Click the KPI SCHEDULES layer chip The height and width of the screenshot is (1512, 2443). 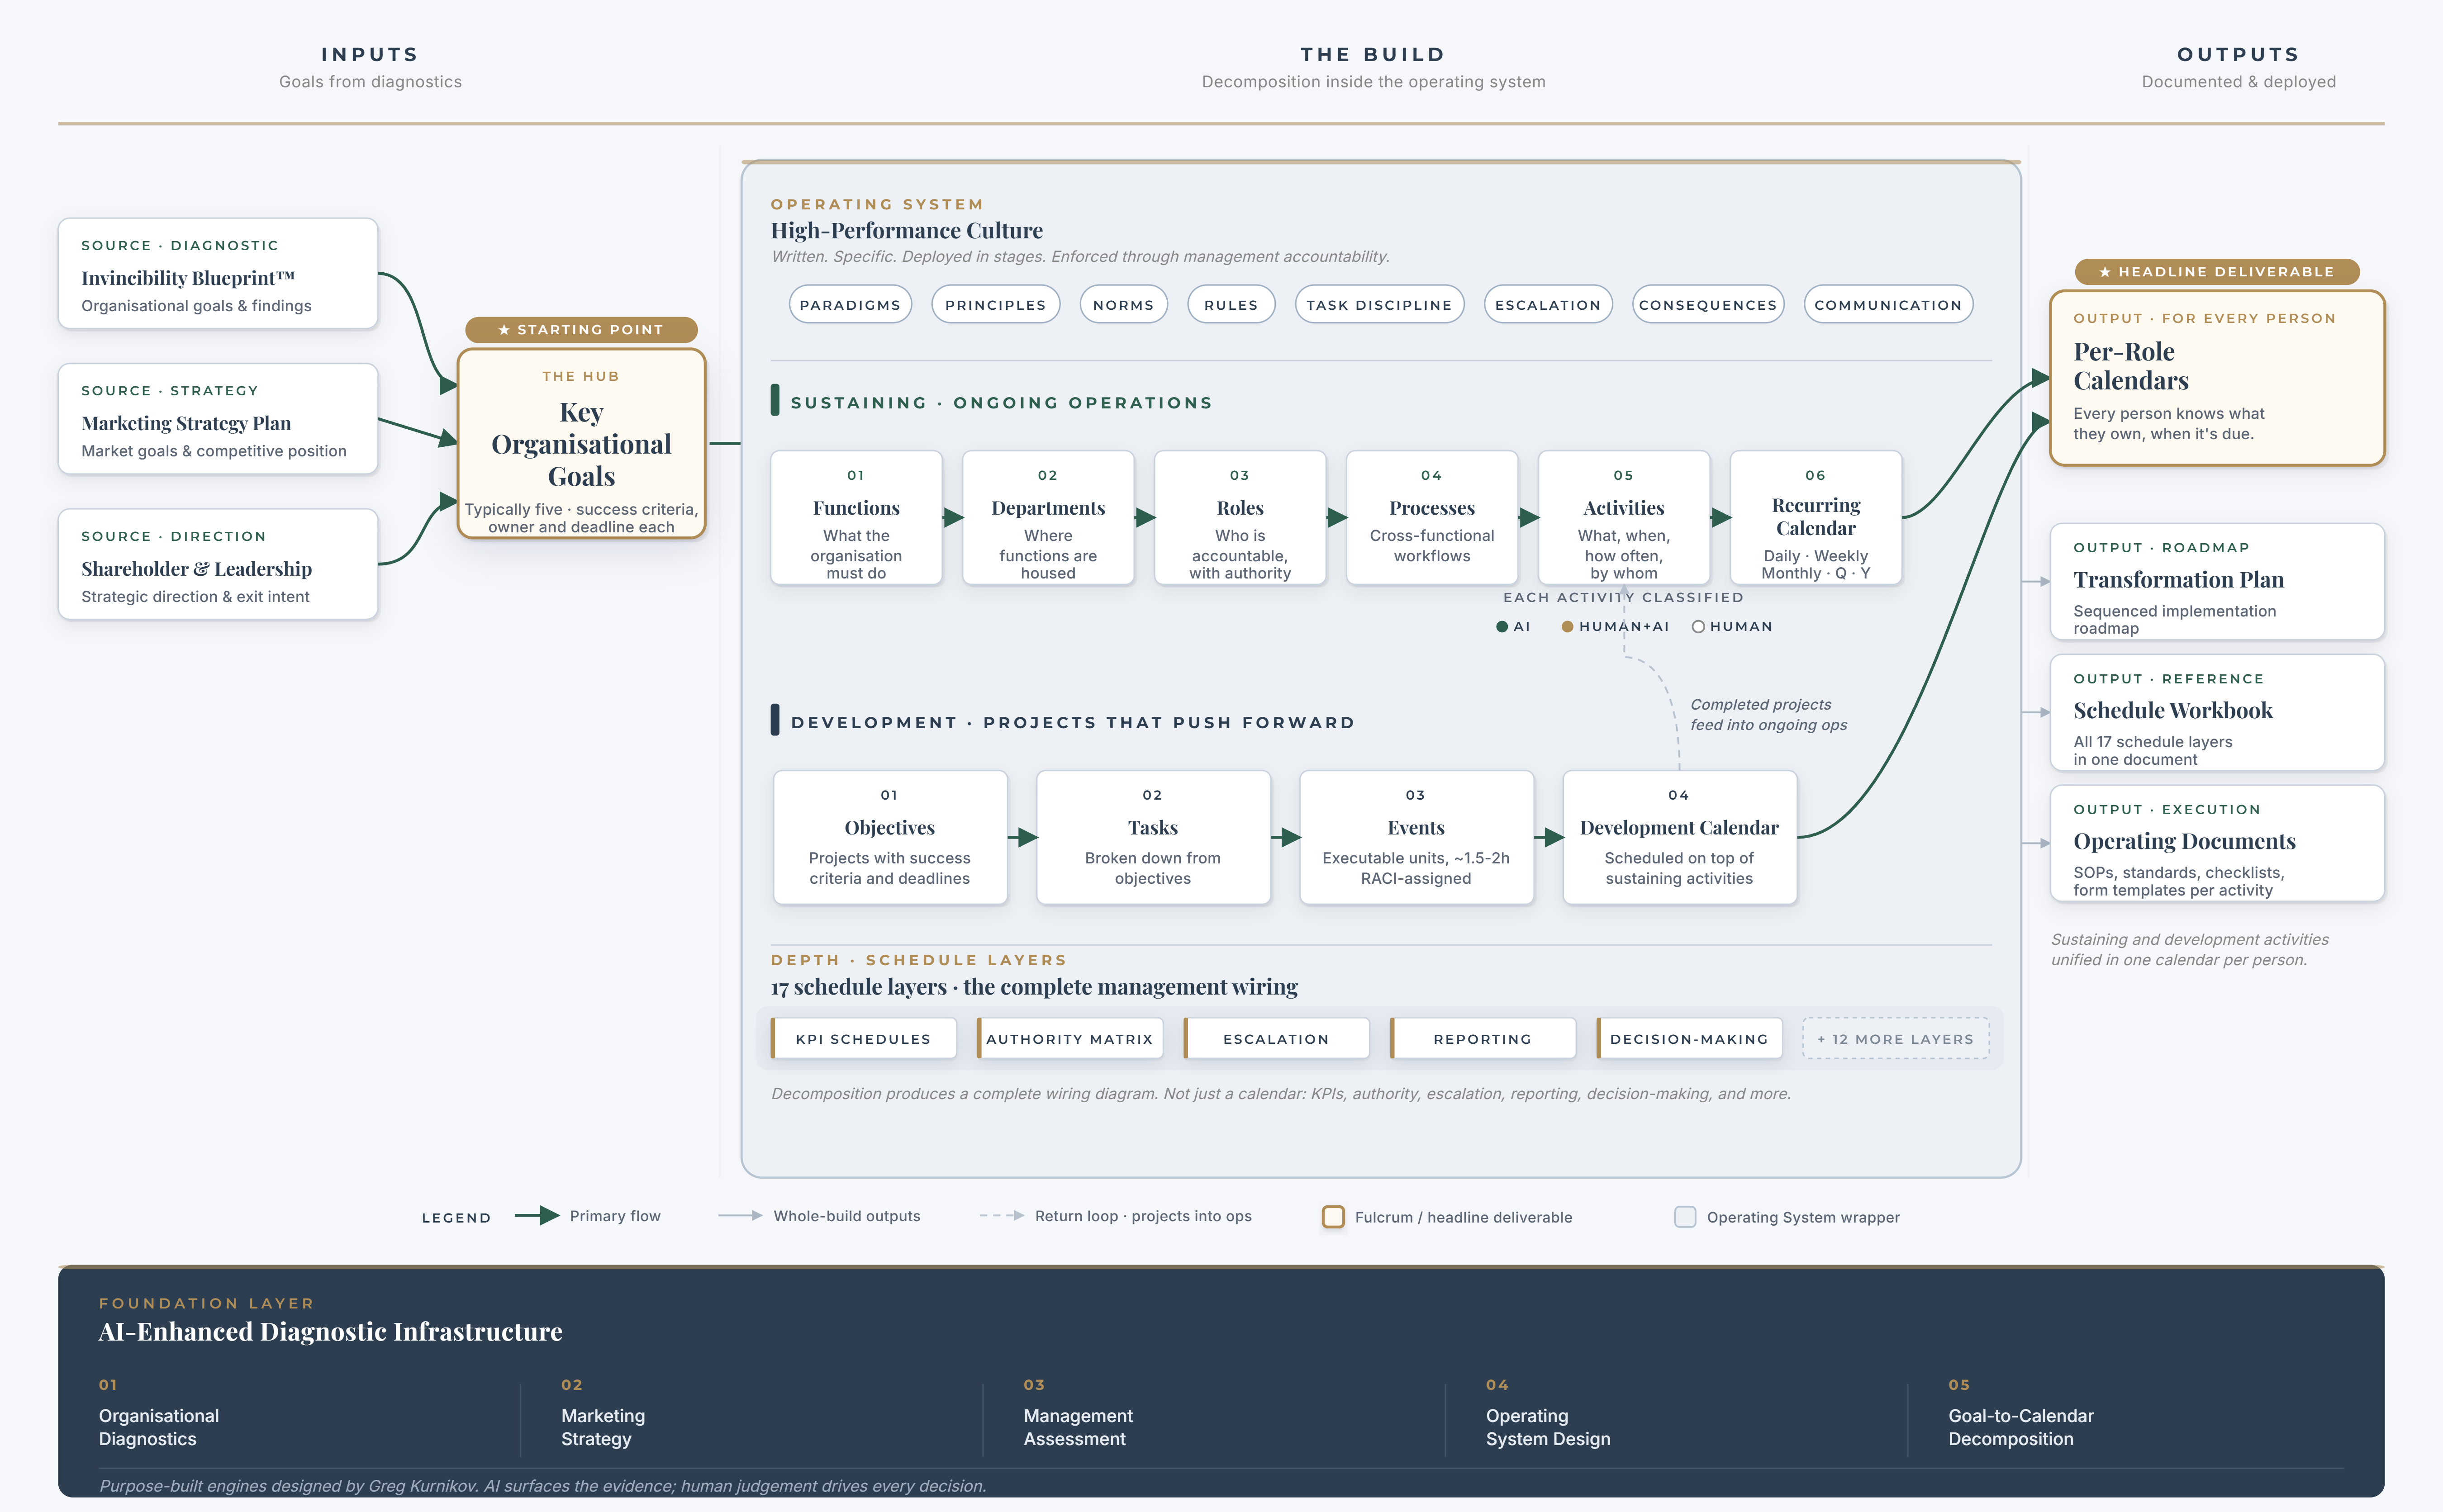[x=863, y=1039]
